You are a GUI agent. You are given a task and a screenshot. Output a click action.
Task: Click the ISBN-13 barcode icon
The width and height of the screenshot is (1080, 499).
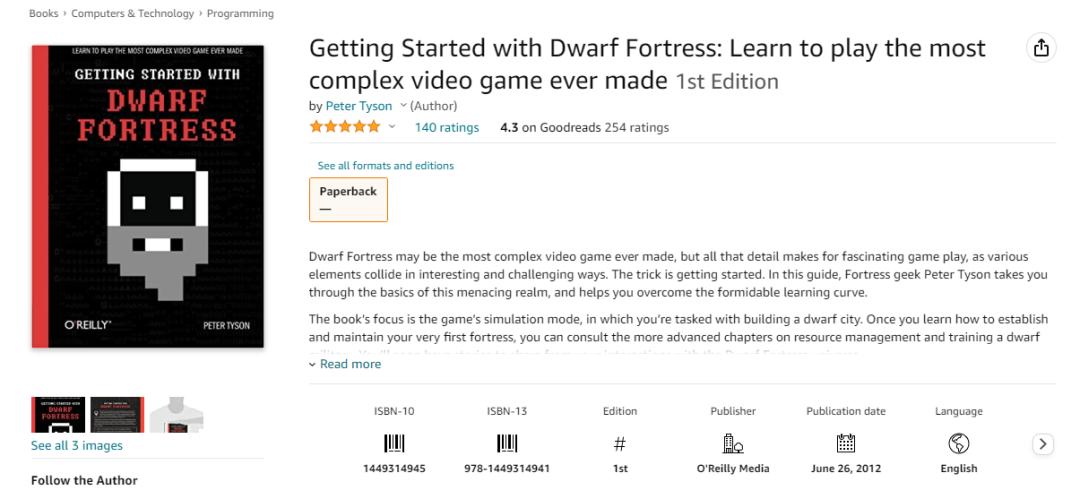[x=507, y=443]
